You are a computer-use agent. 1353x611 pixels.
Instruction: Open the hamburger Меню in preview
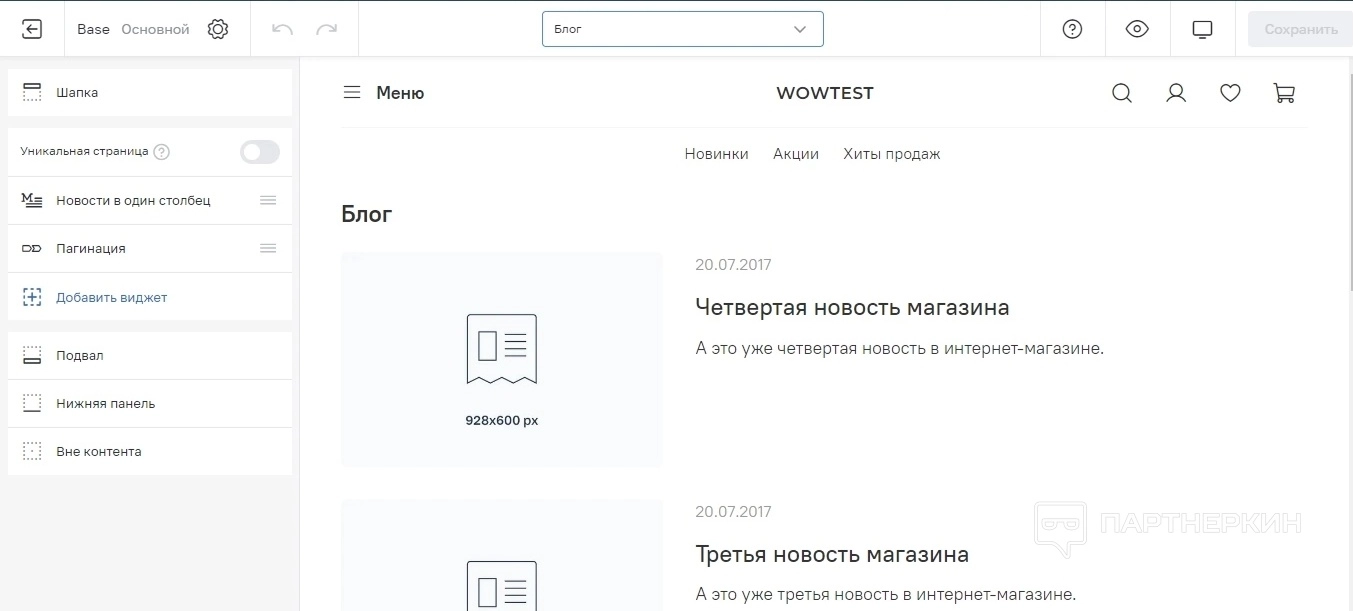point(383,93)
